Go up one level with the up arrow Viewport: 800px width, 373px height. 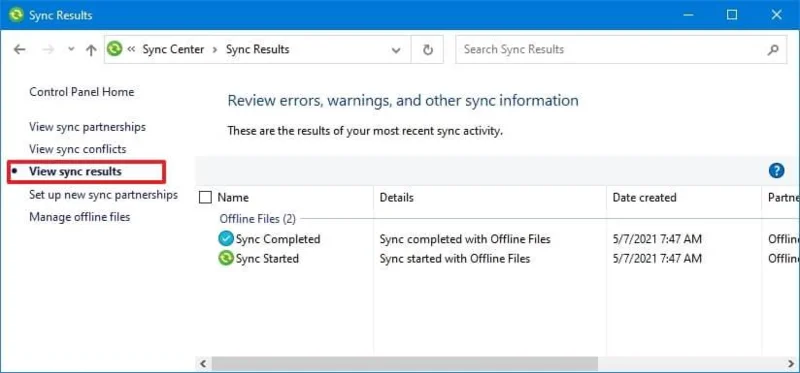click(x=91, y=49)
